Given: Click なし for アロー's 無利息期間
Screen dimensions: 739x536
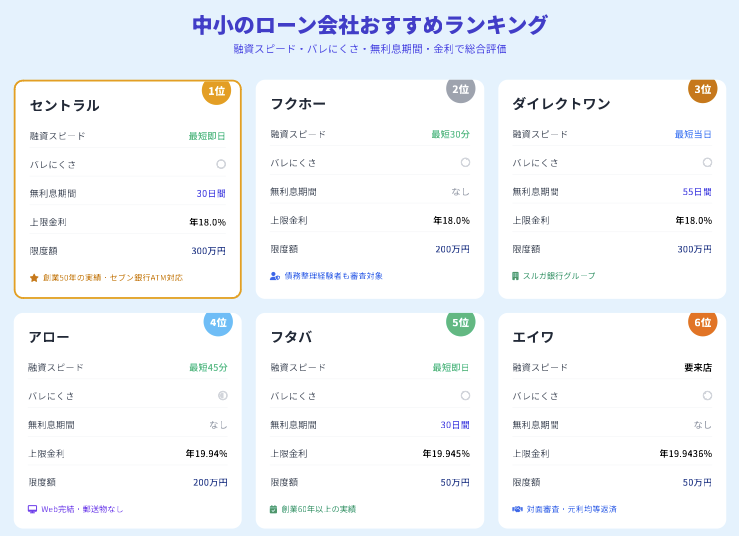Looking at the screenshot, I should [x=218, y=425].
